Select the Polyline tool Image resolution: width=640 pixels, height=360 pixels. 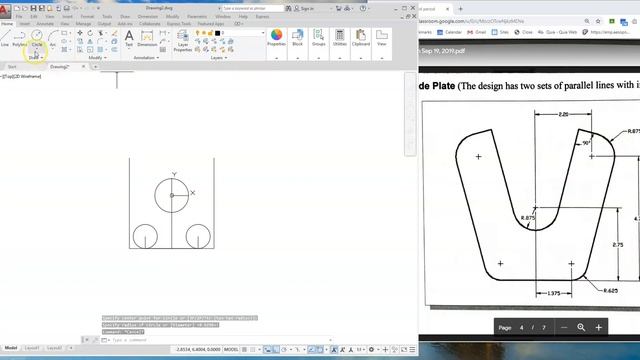coord(20,38)
